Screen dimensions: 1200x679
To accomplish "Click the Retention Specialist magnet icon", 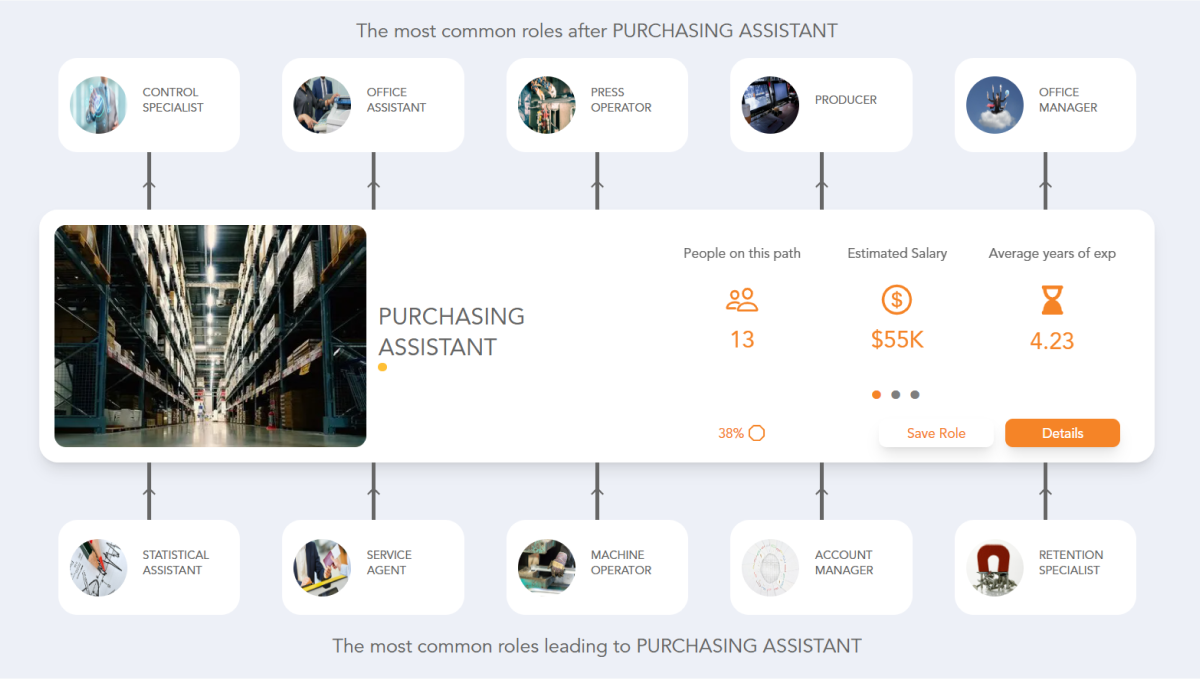I will [994, 567].
